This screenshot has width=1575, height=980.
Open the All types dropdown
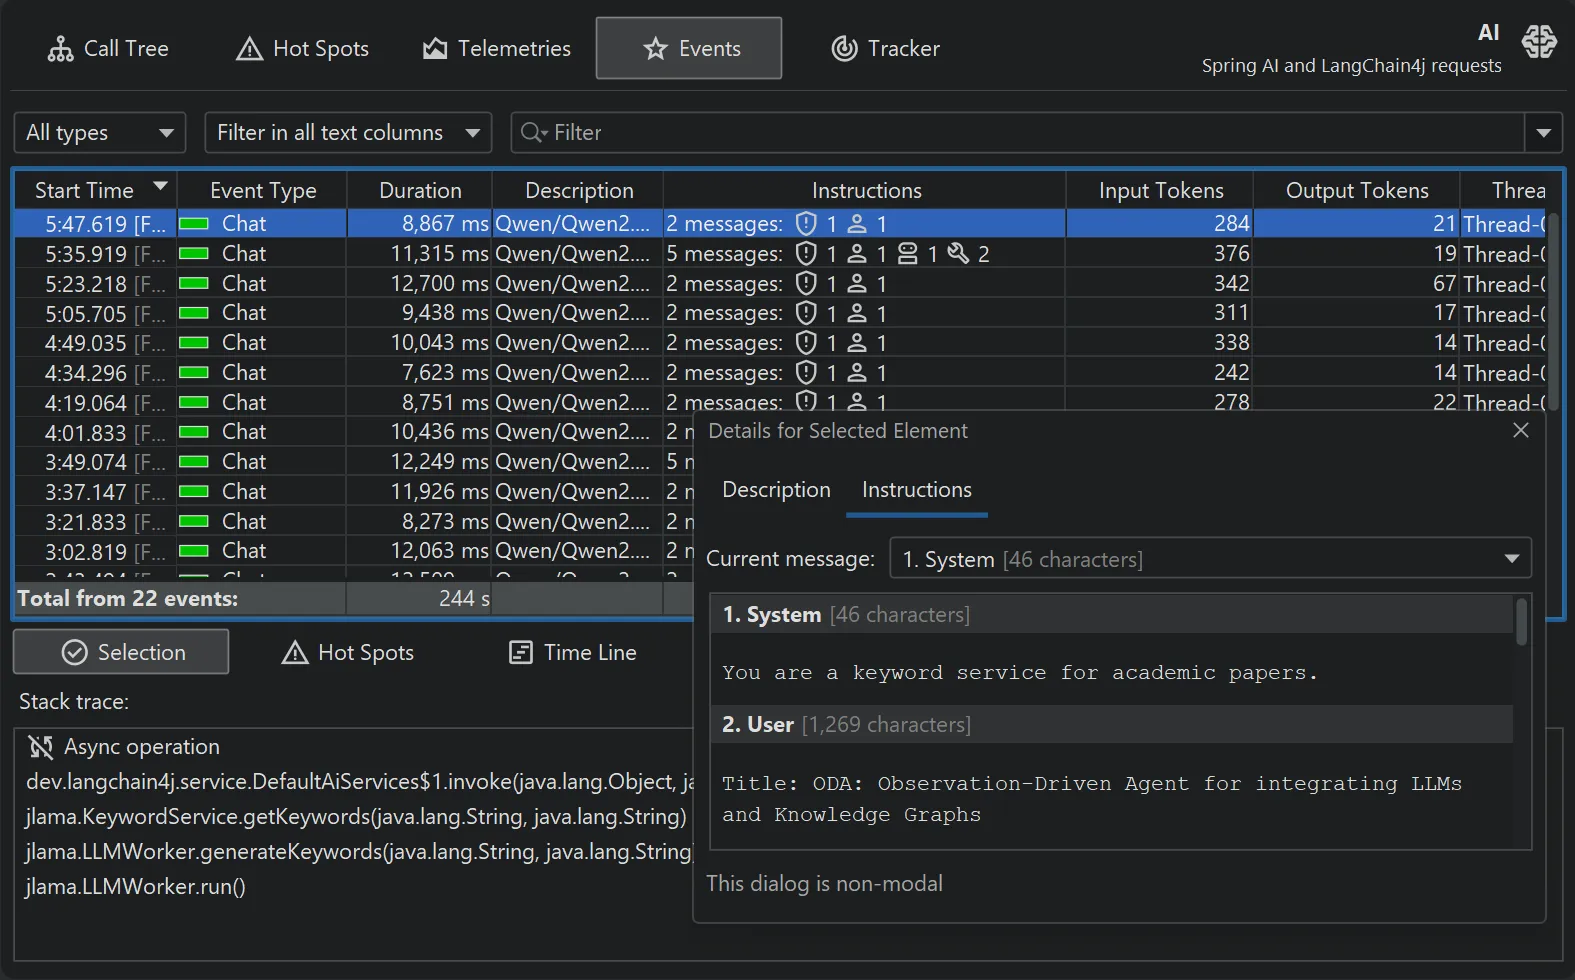(99, 133)
